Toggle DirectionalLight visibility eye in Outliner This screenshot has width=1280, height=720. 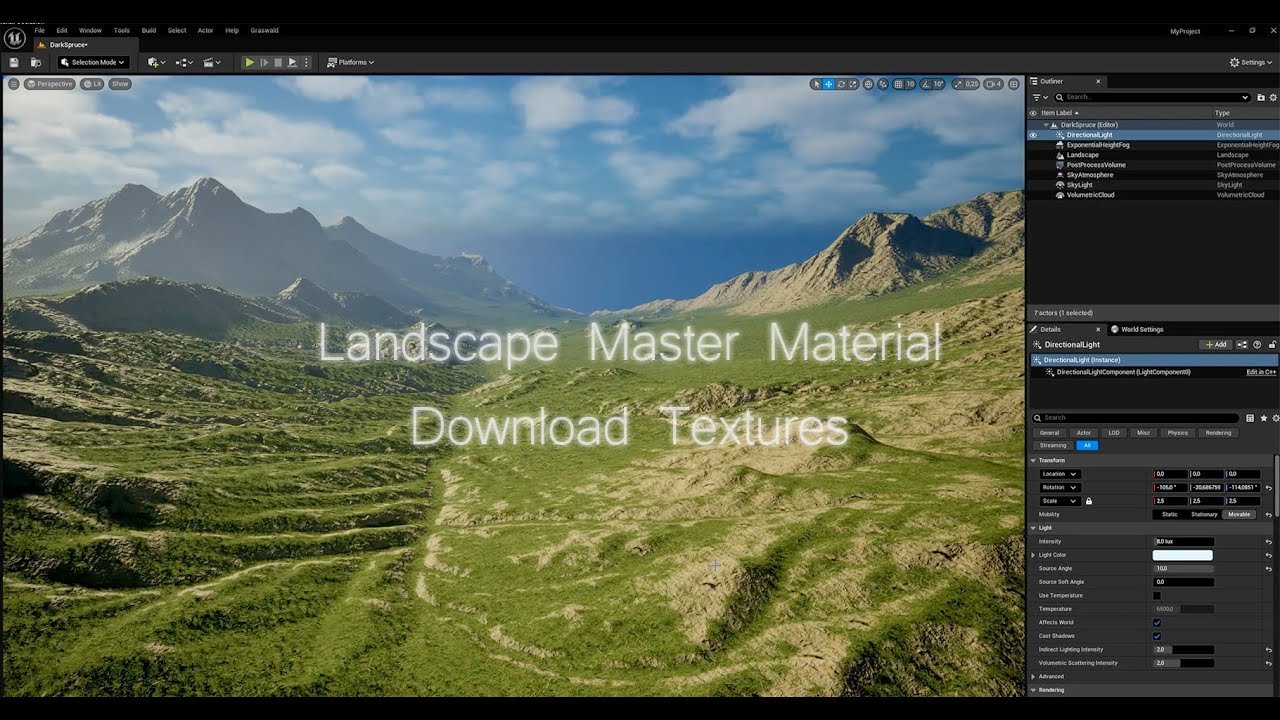pyautogui.click(x=1034, y=135)
